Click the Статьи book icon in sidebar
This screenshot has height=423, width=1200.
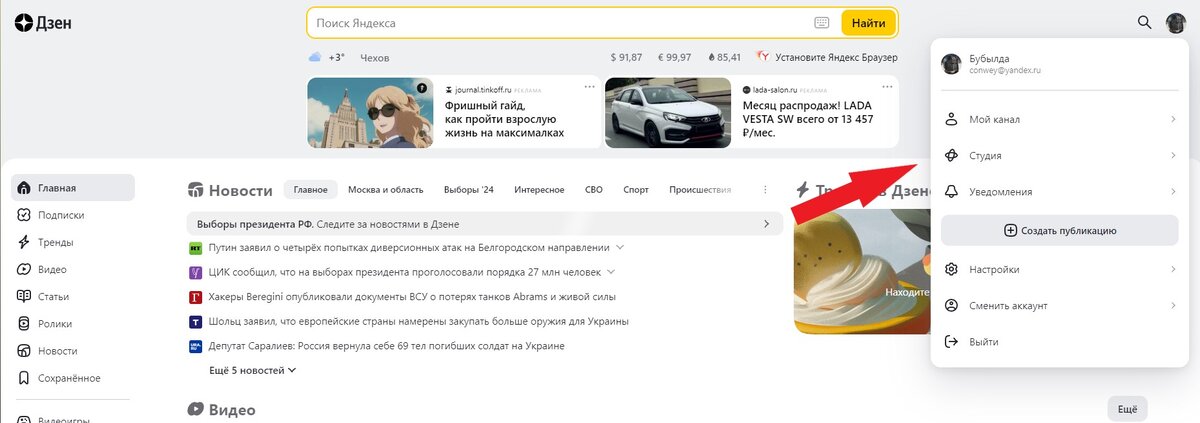(24, 296)
